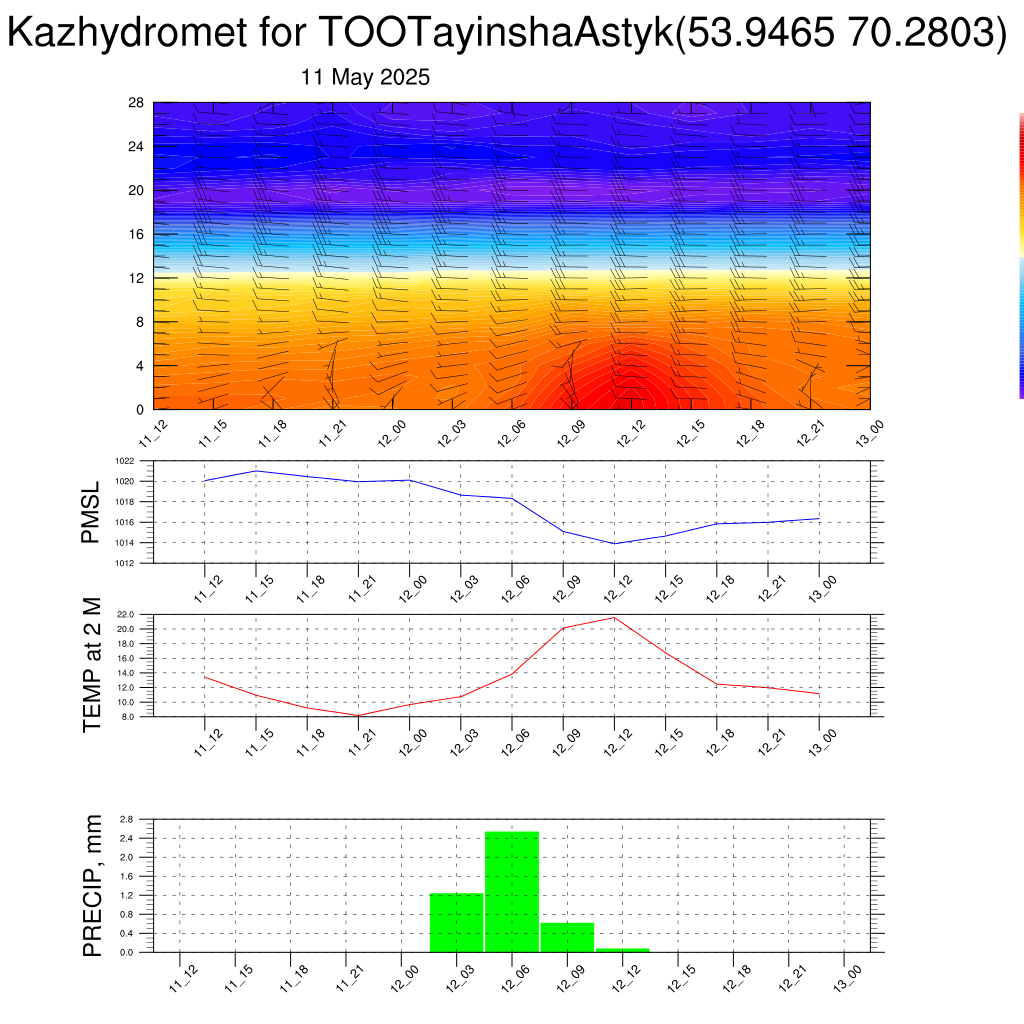
Task: Click the "1.6" precipitation tick label
Action: click(x=127, y=876)
